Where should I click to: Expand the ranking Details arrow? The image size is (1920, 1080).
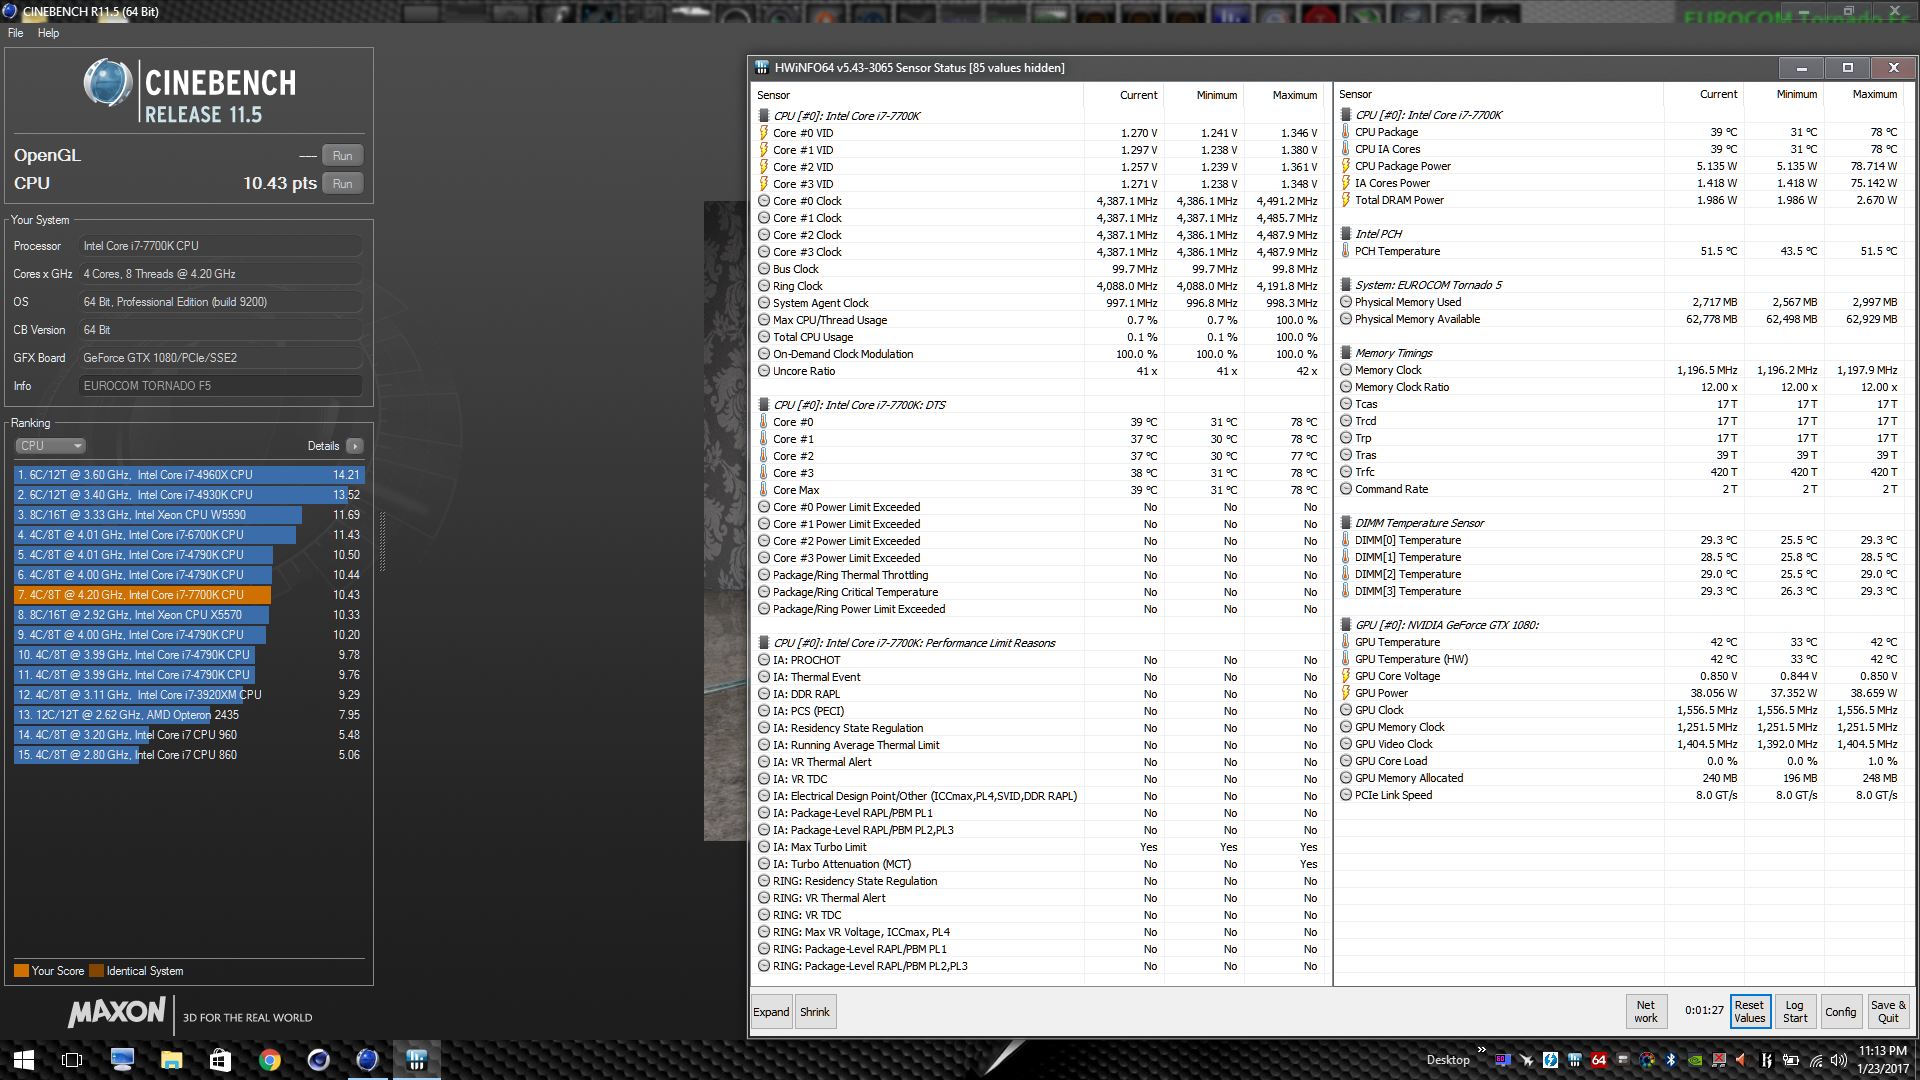(x=355, y=446)
